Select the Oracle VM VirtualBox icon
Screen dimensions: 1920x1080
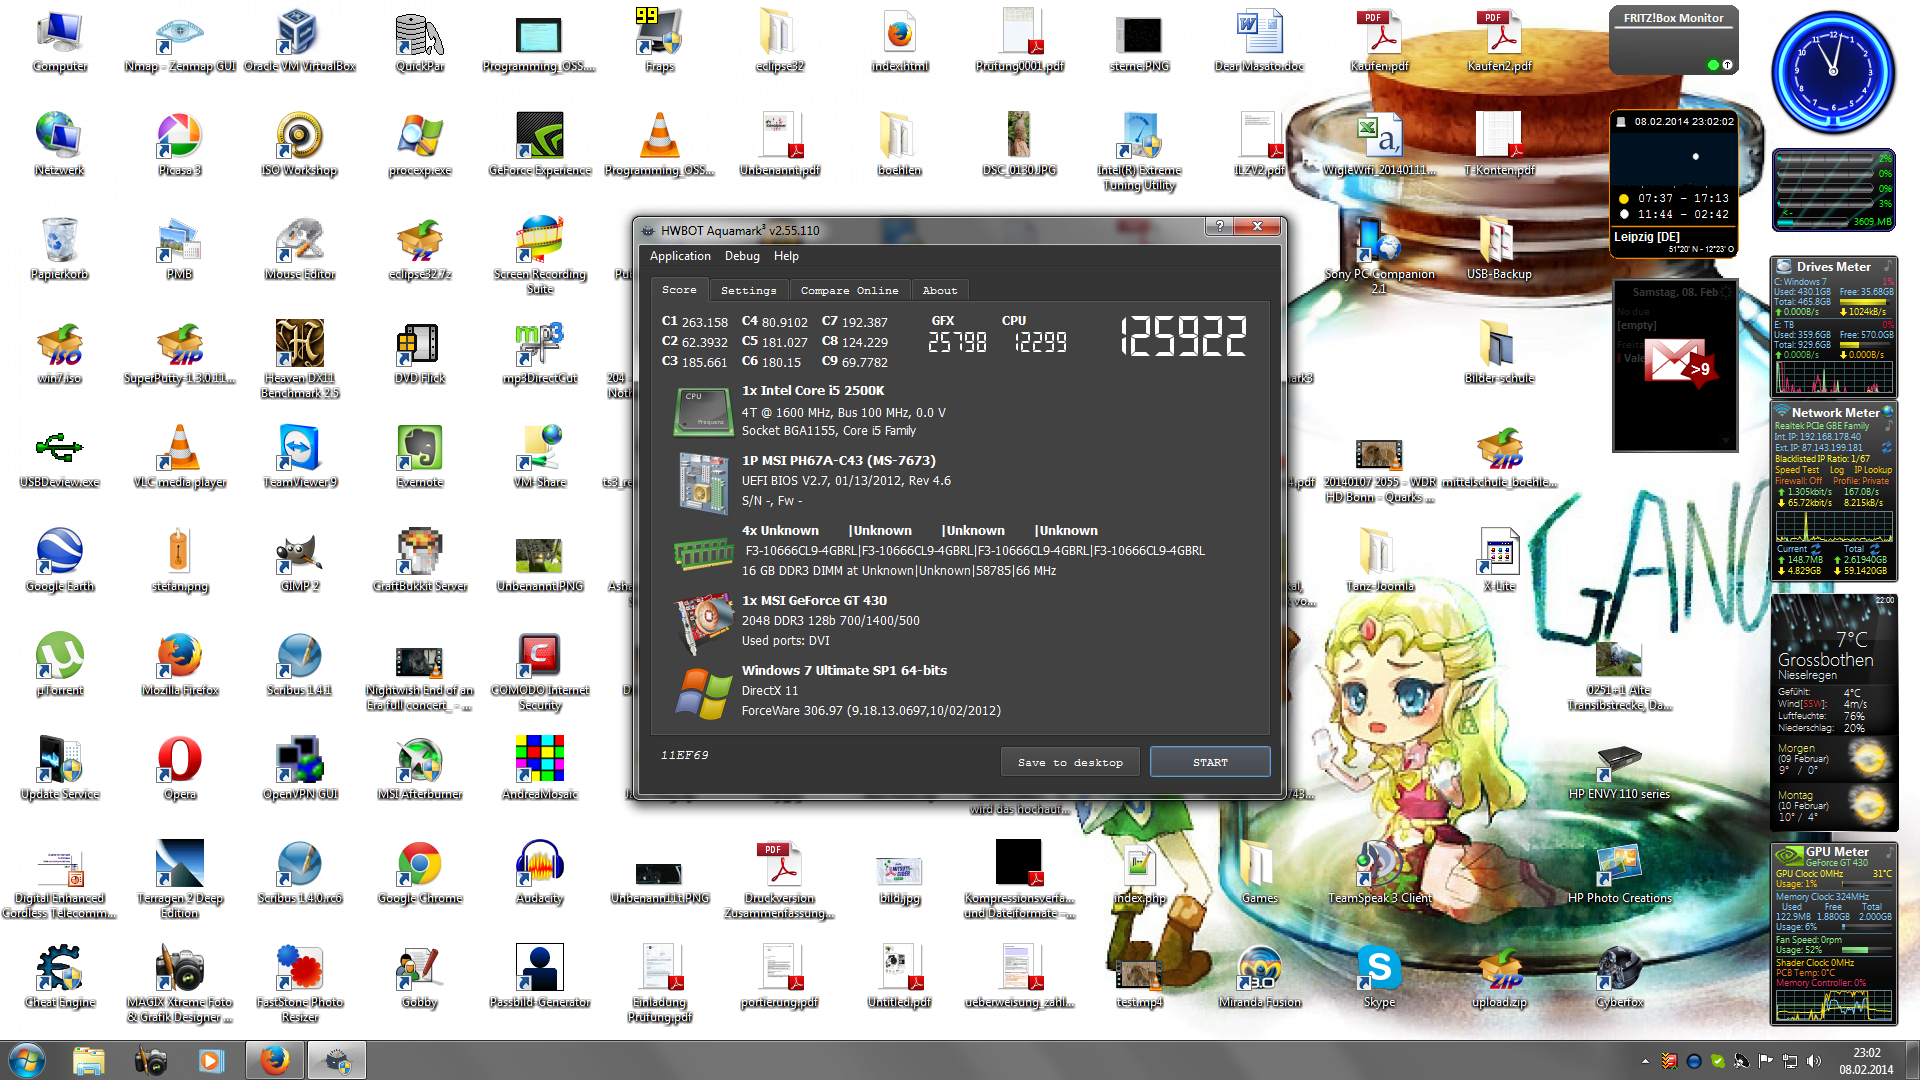pos(300,43)
